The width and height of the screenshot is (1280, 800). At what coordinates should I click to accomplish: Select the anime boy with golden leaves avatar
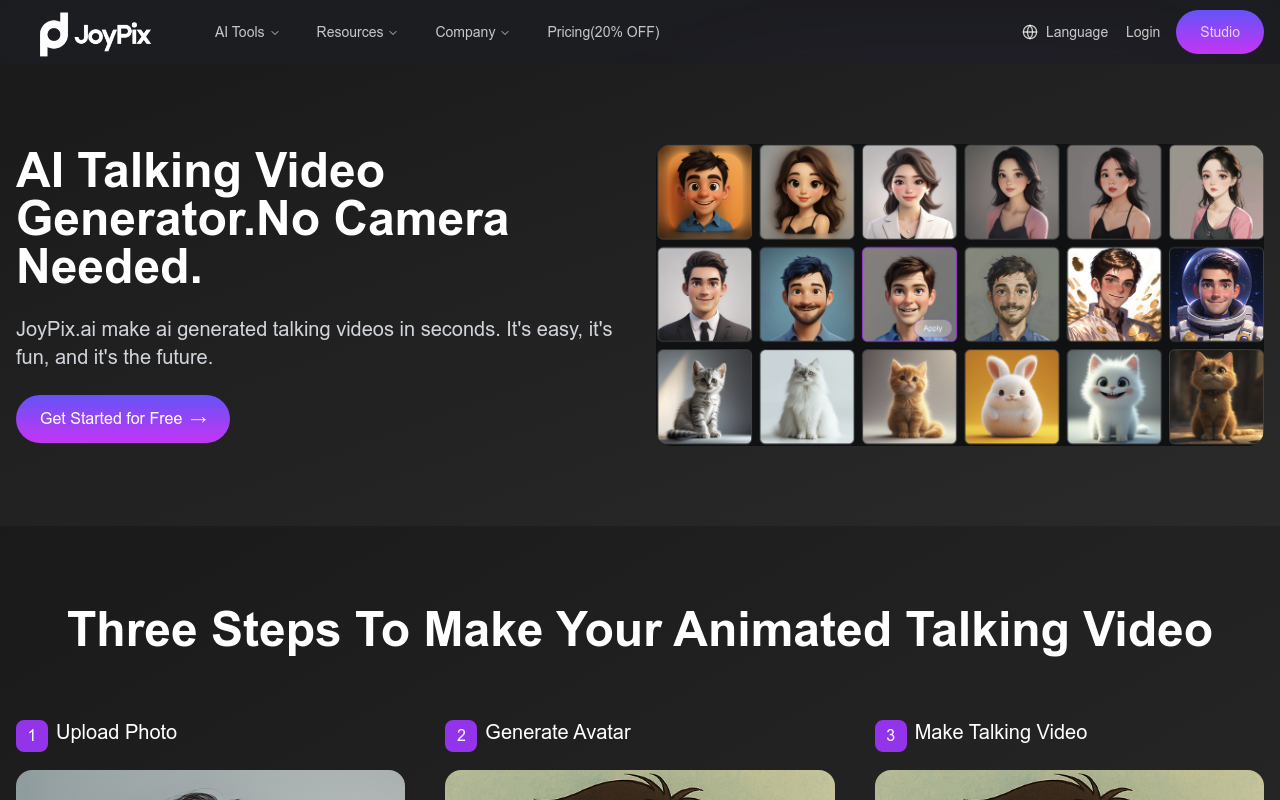click(1114, 295)
